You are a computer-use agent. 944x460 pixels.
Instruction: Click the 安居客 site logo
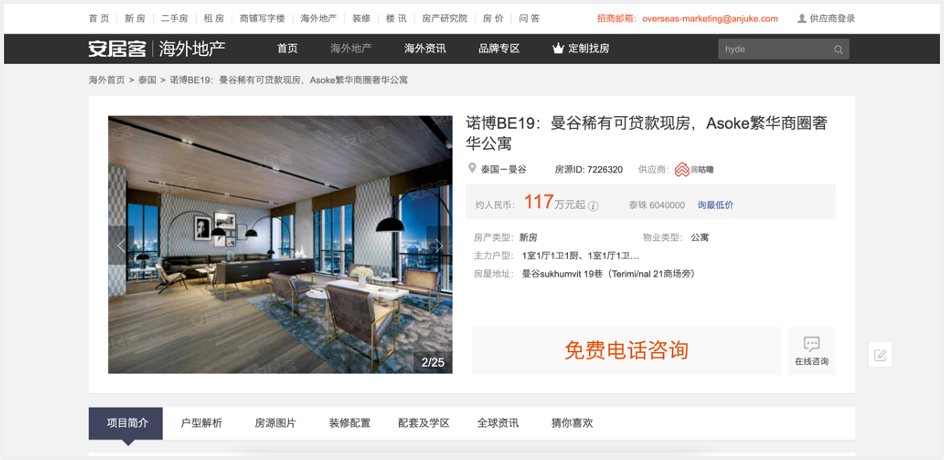pyautogui.click(x=117, y=49)
